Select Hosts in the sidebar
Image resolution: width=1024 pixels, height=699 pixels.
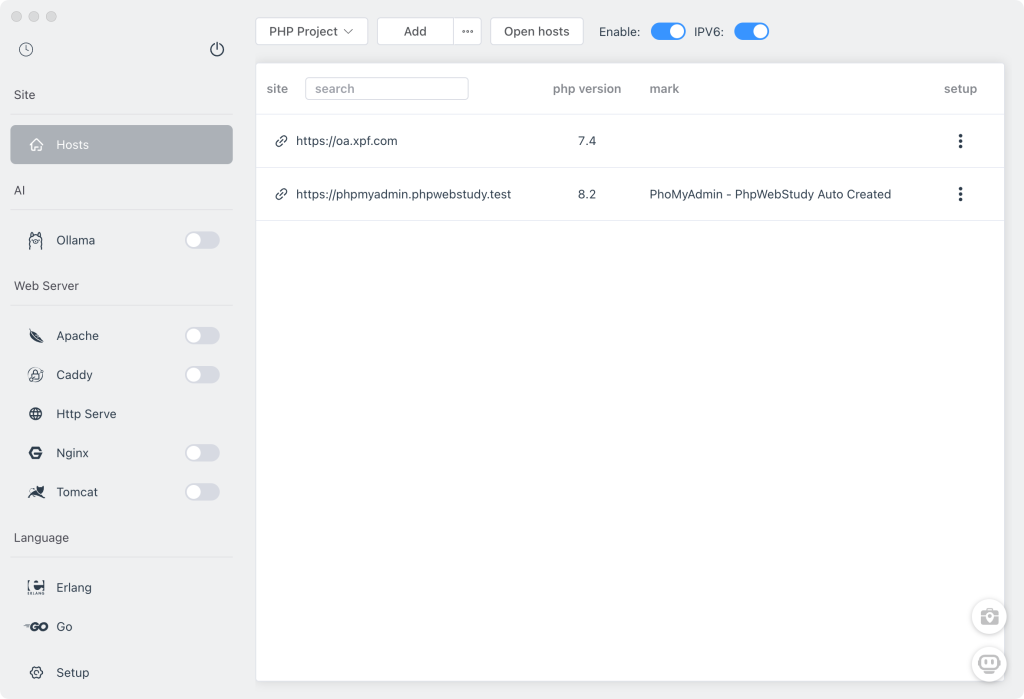click(121, 144)
